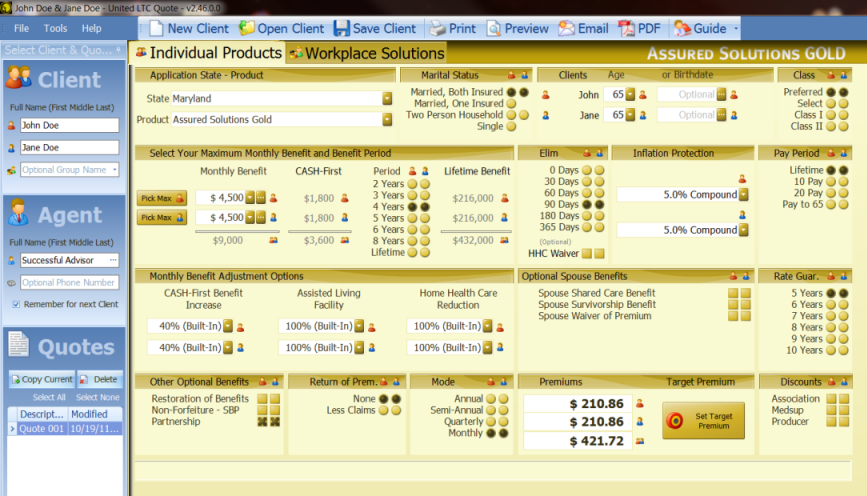Click the ellipsis button in Successful Advisor field
Screen dimensions: 867x496
coord(113,260)
